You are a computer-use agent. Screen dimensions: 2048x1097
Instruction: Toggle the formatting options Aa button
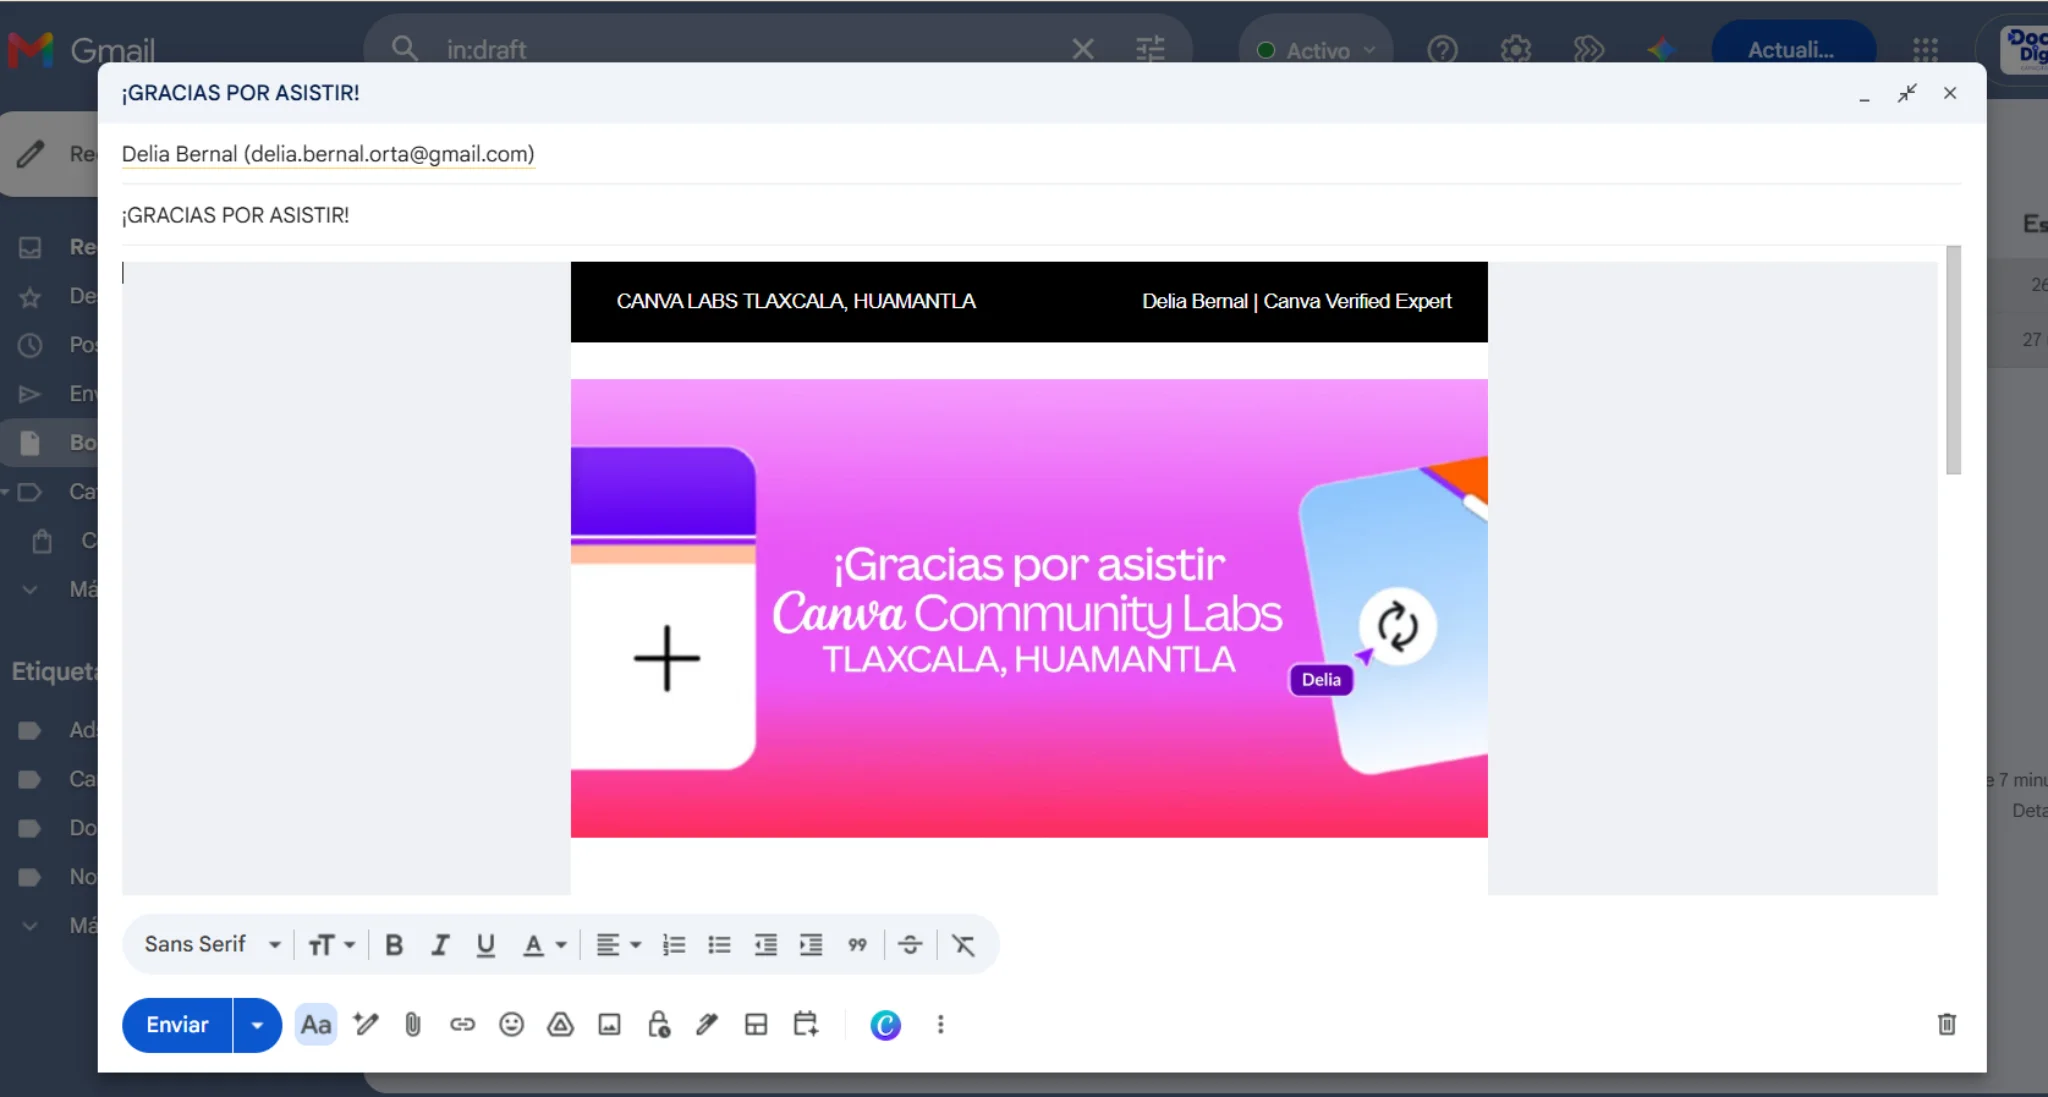click(316, 1025)
